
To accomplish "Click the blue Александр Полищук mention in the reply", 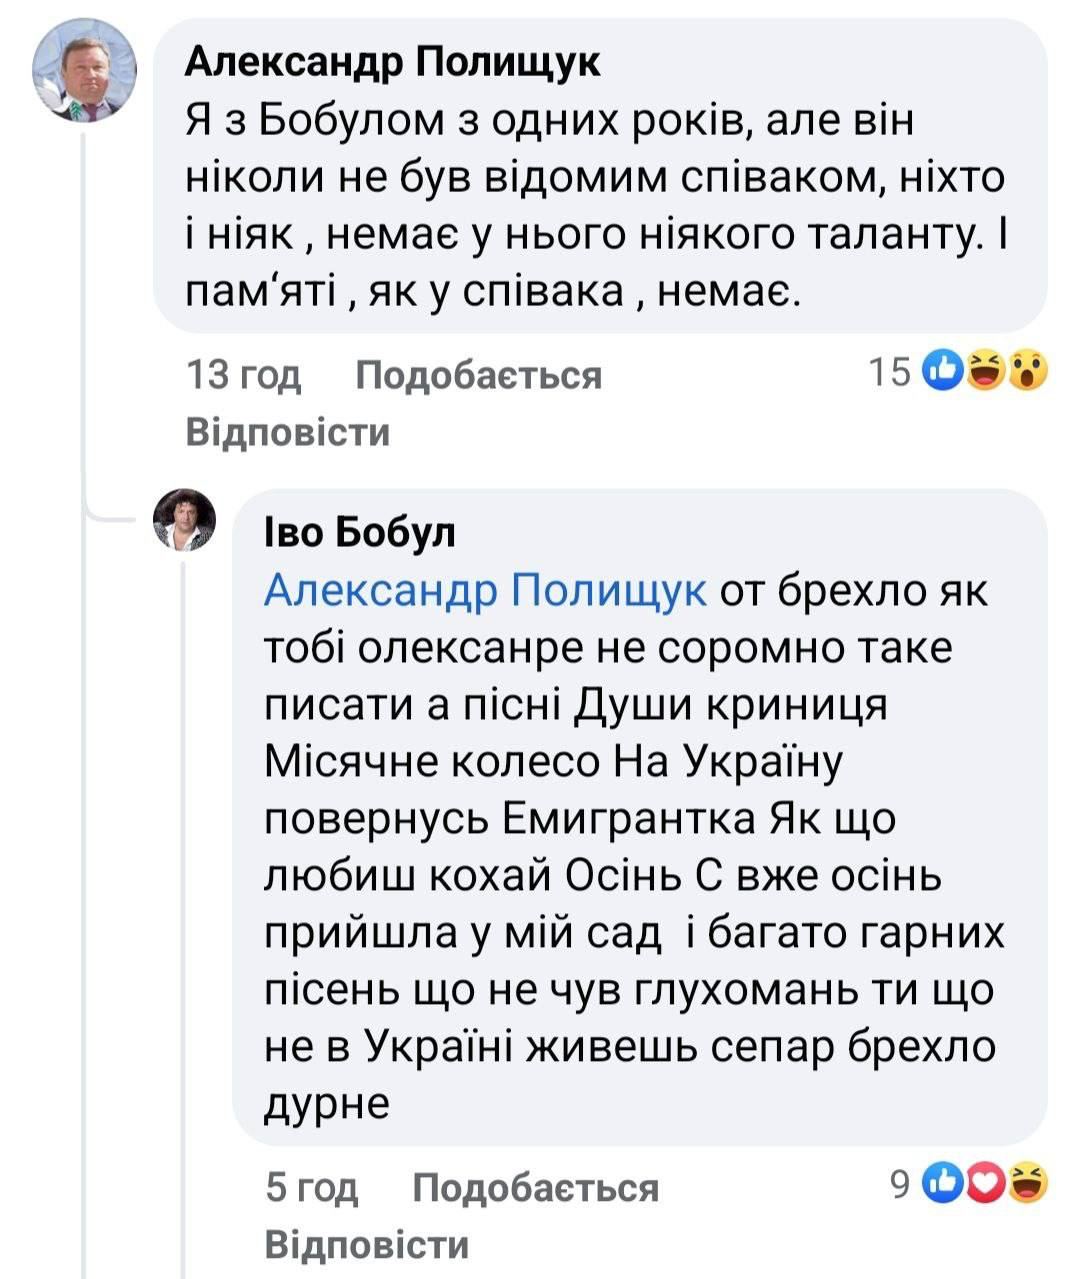I will click(x=485, y=591).
